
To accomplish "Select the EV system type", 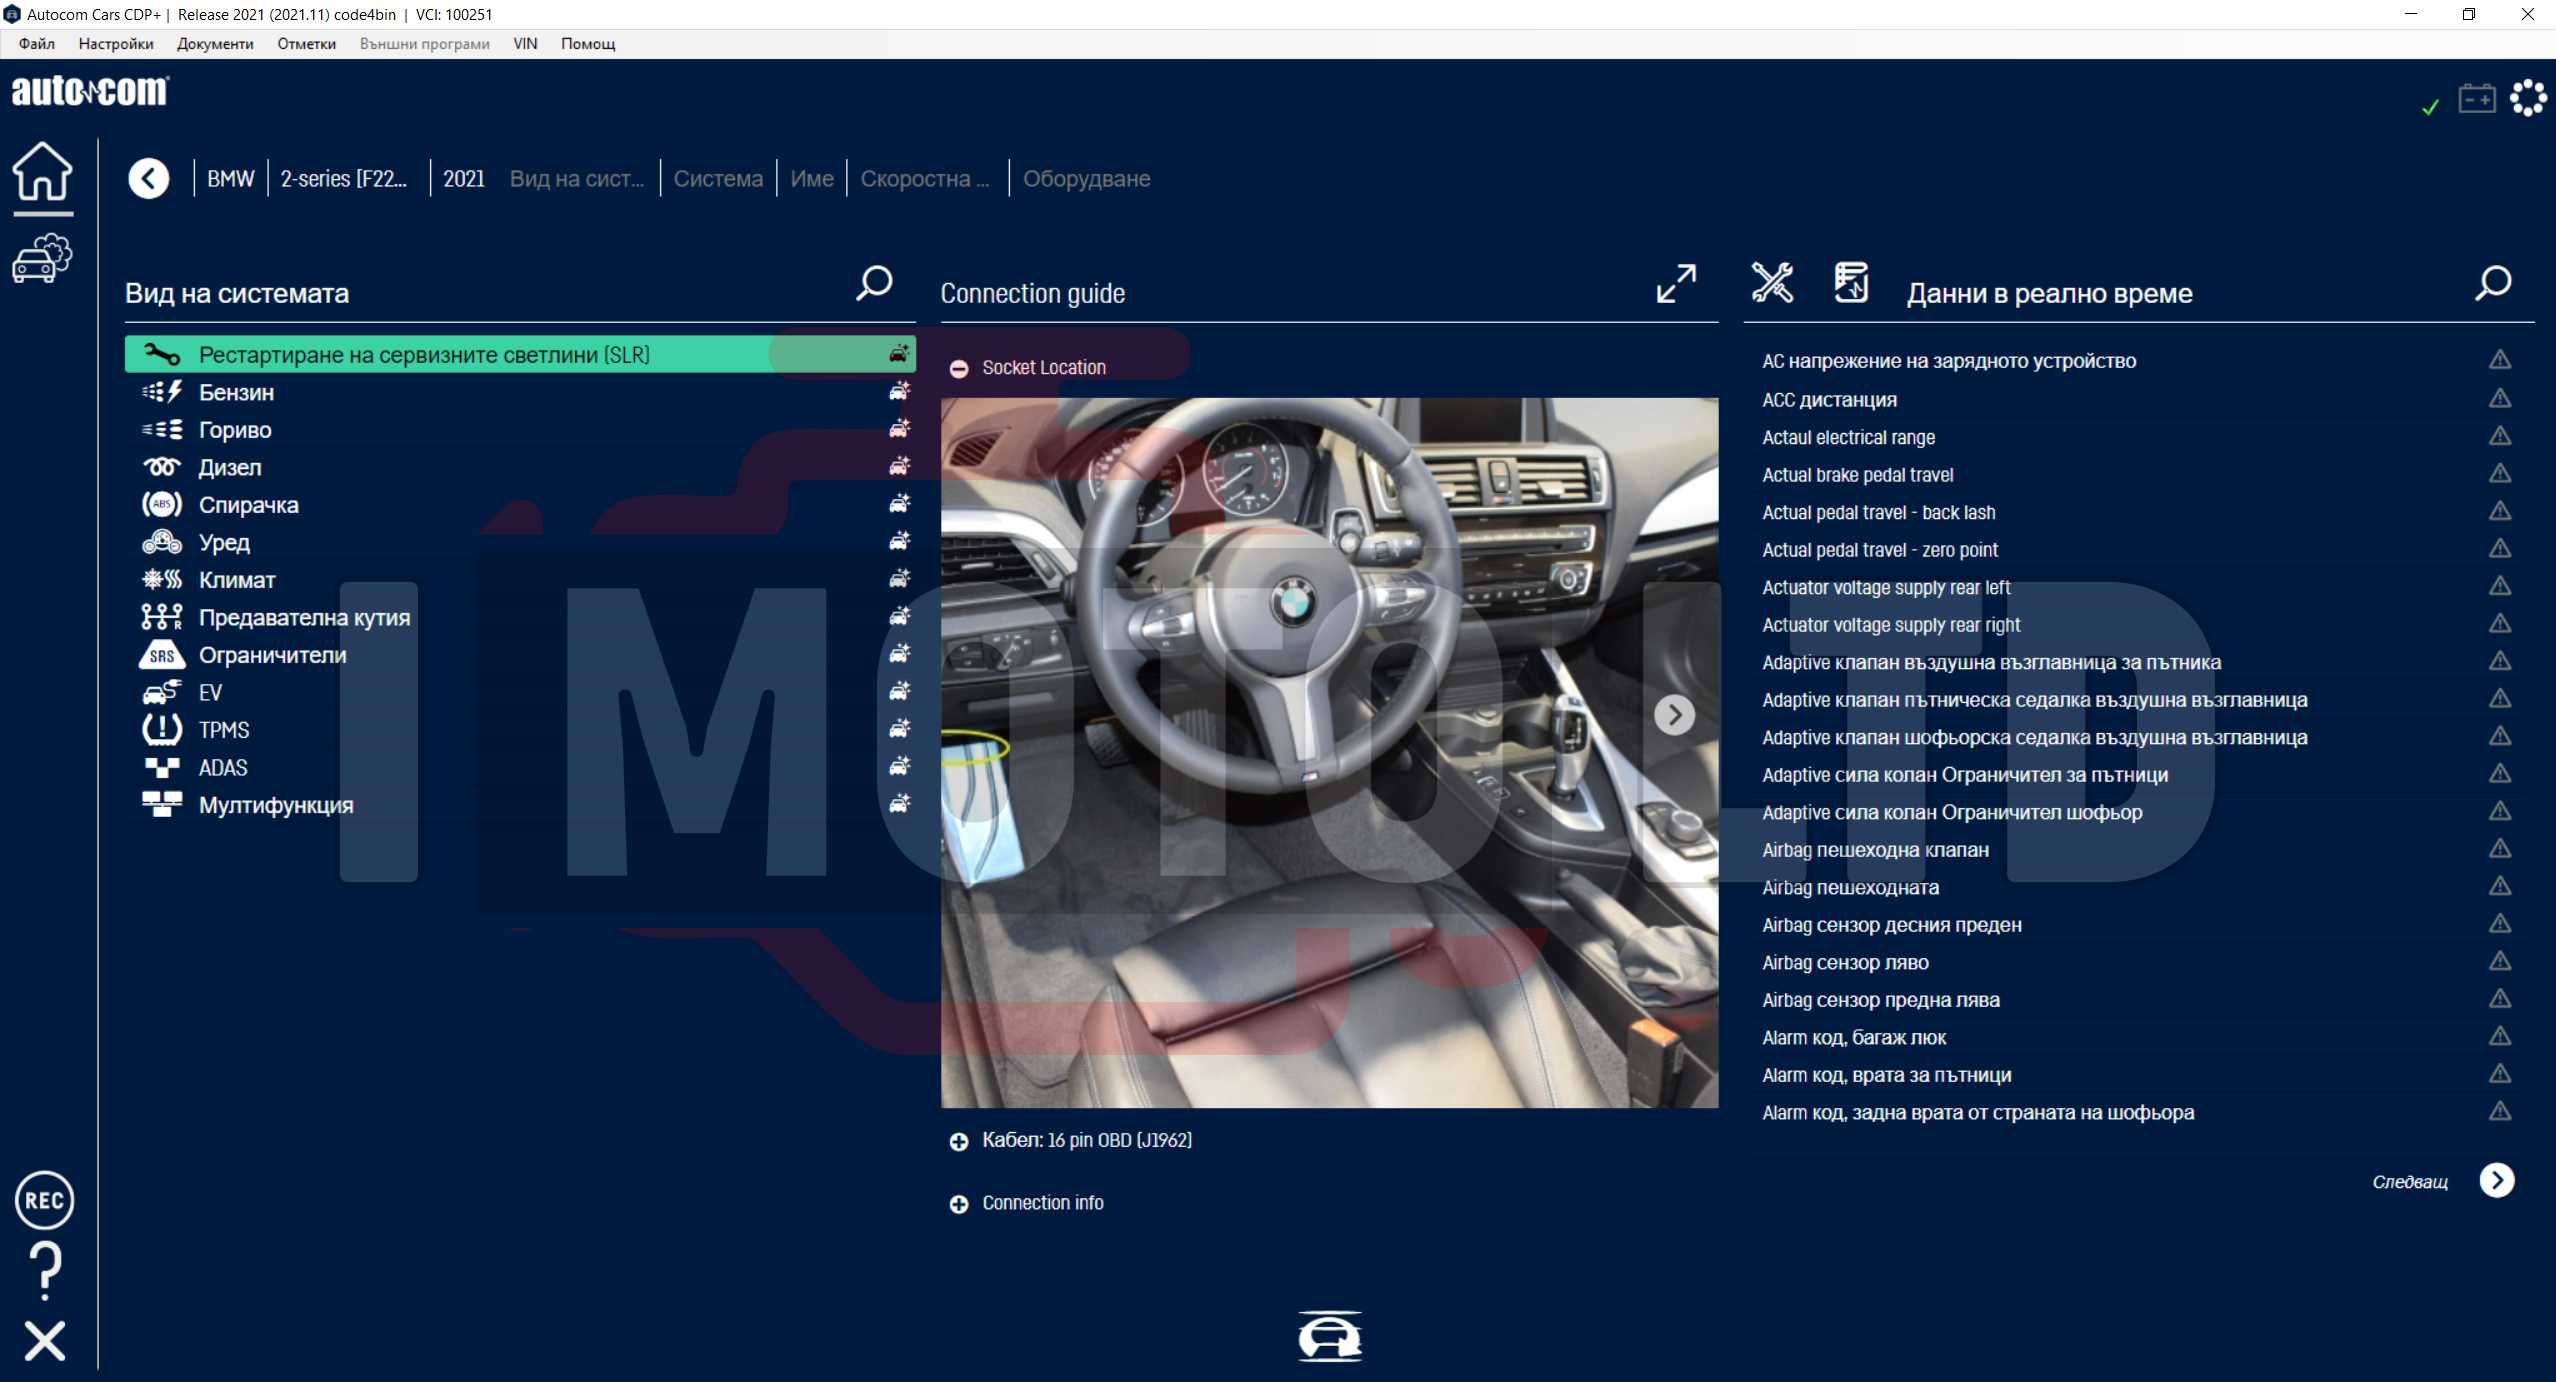I will click(520, 692).
